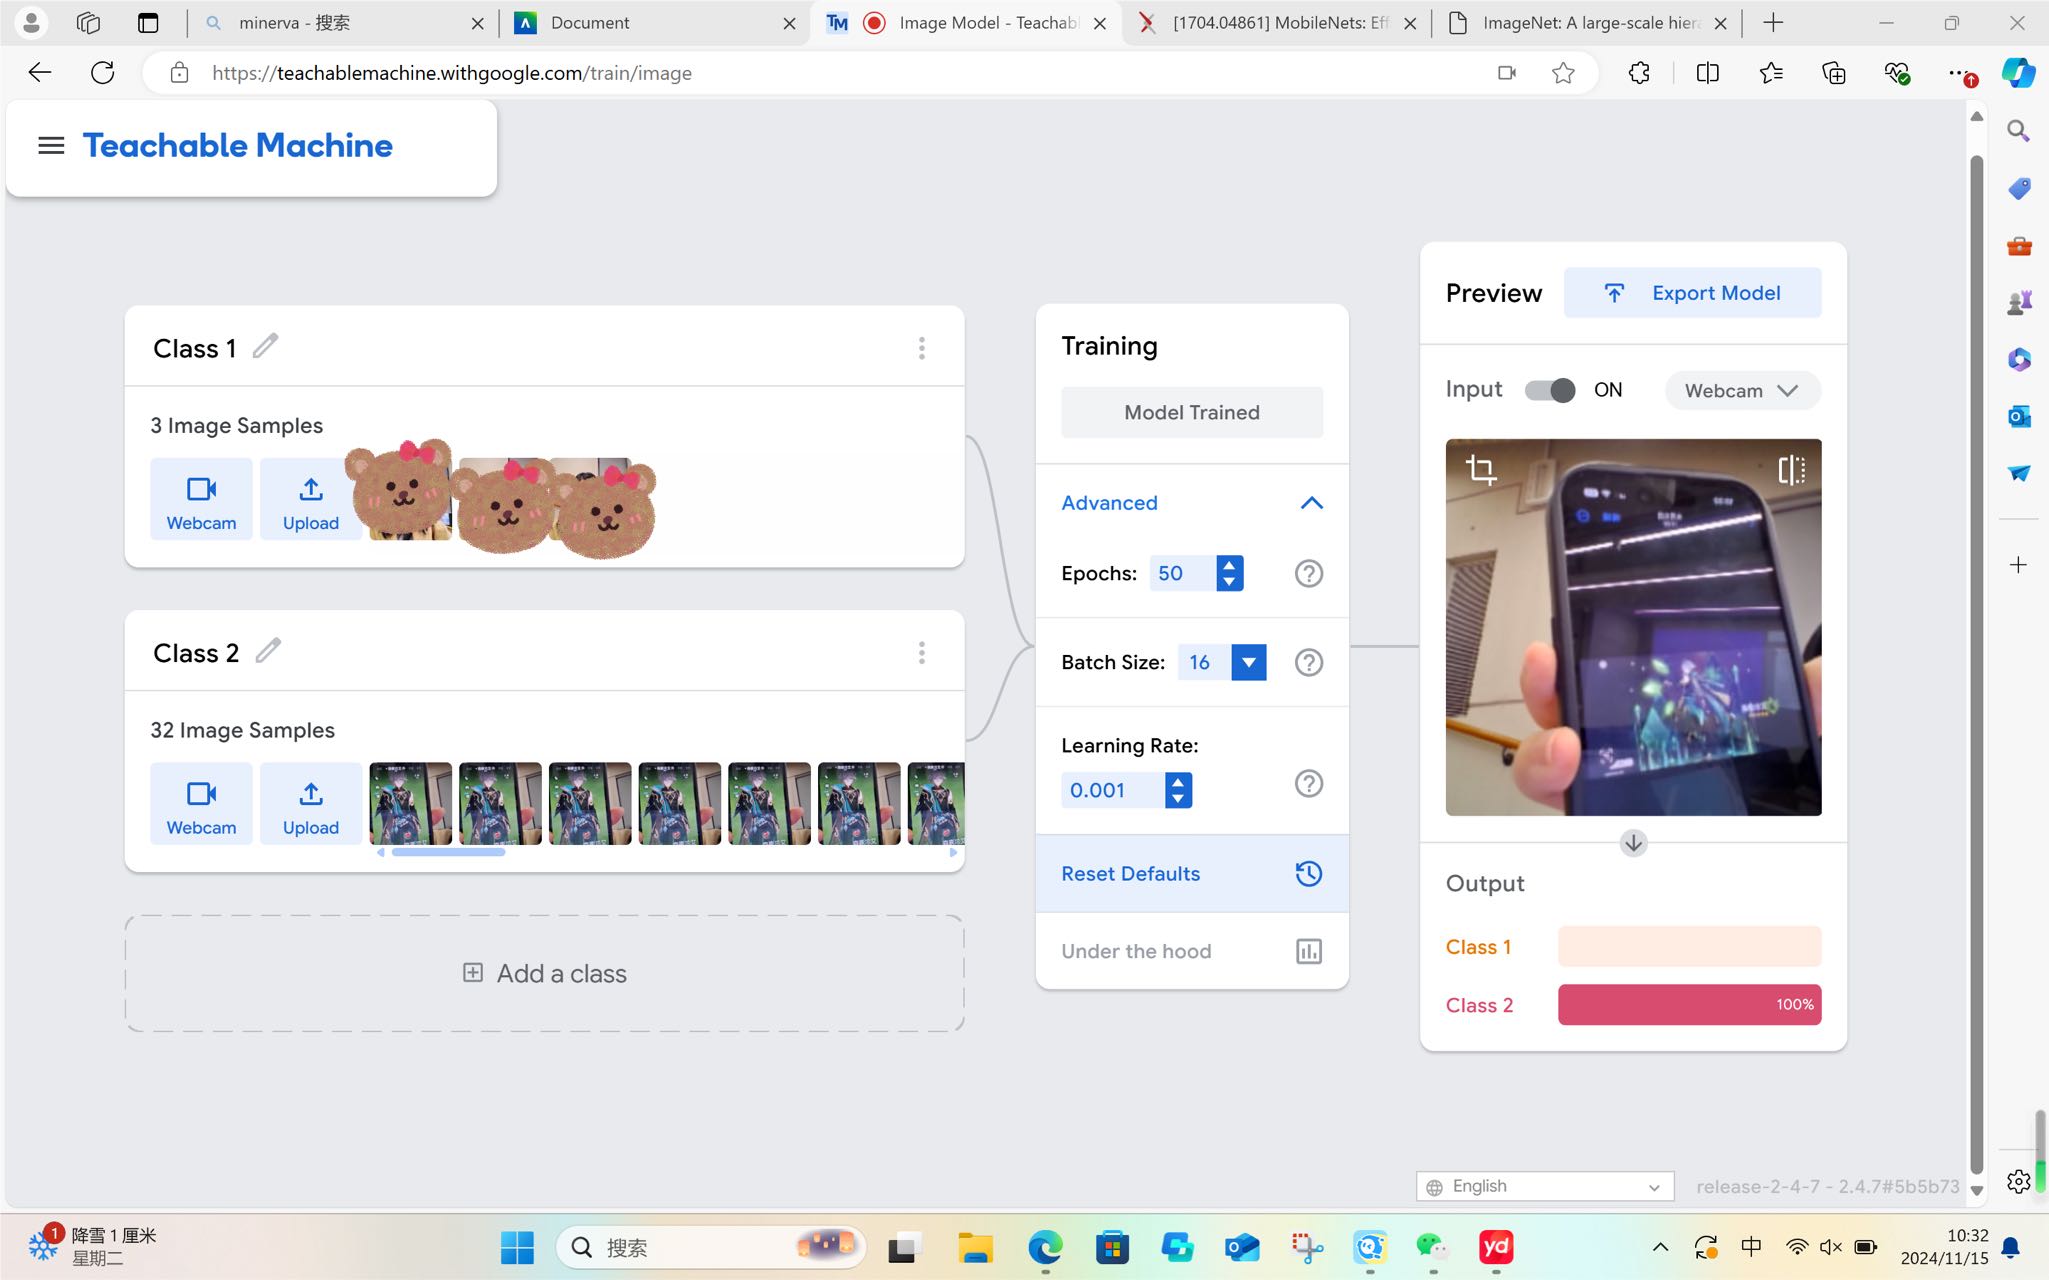Collapse the Advanced training section
This screenshot has height=1280, width=2049.
[1311, 503]
